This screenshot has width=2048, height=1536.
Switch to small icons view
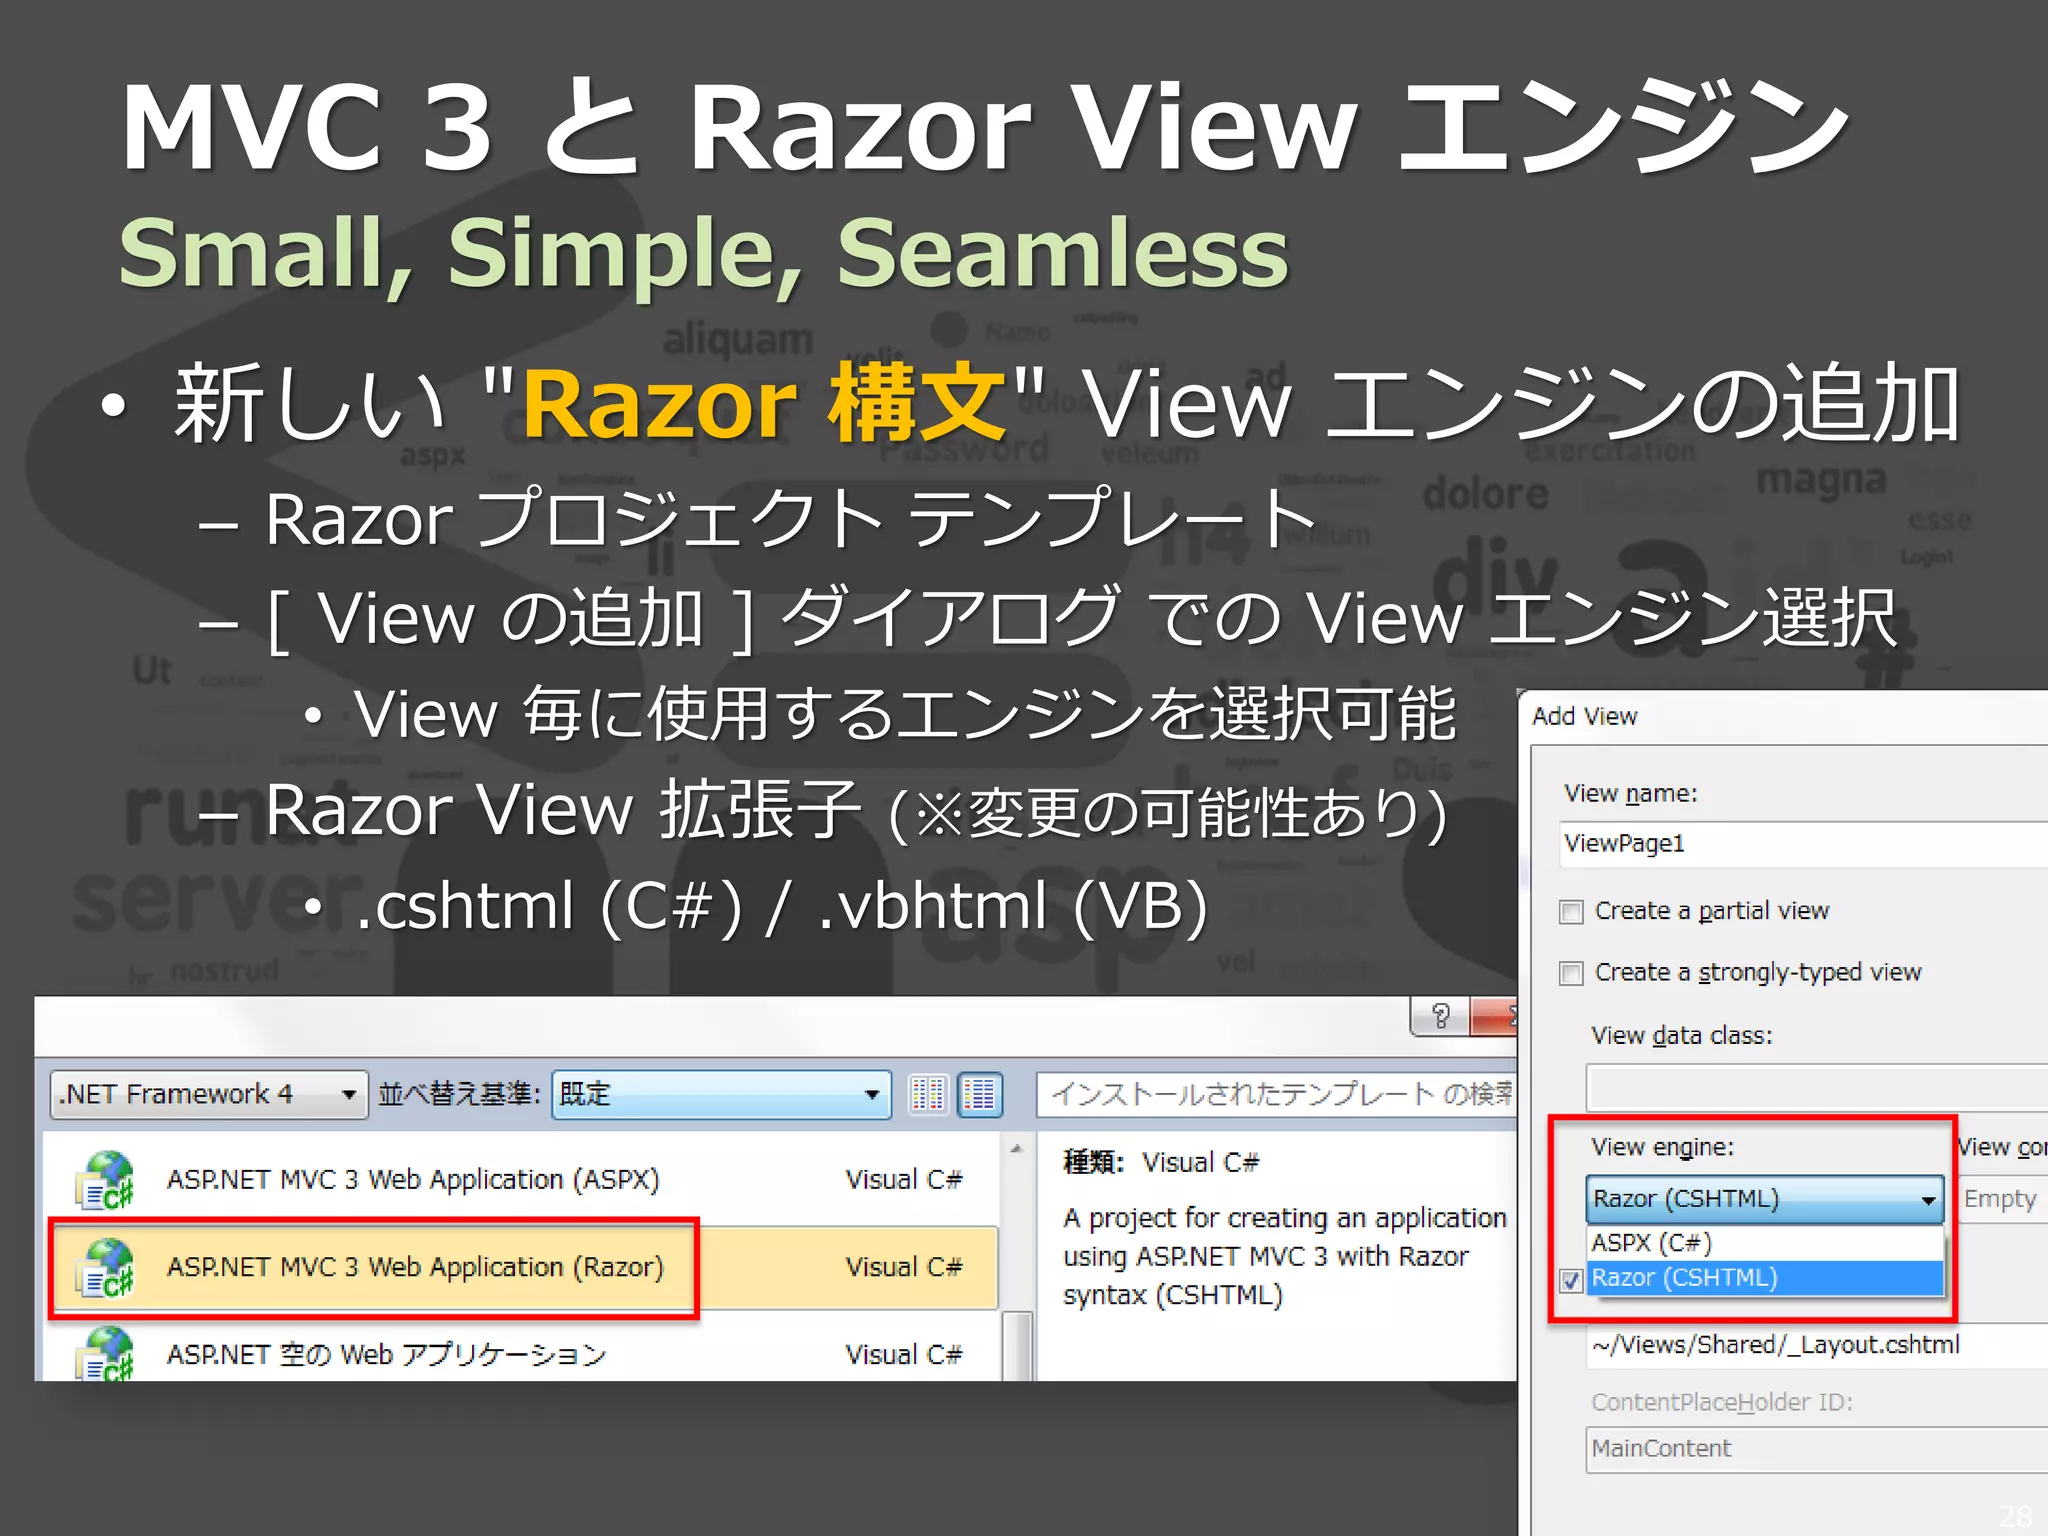point(927,1094)
